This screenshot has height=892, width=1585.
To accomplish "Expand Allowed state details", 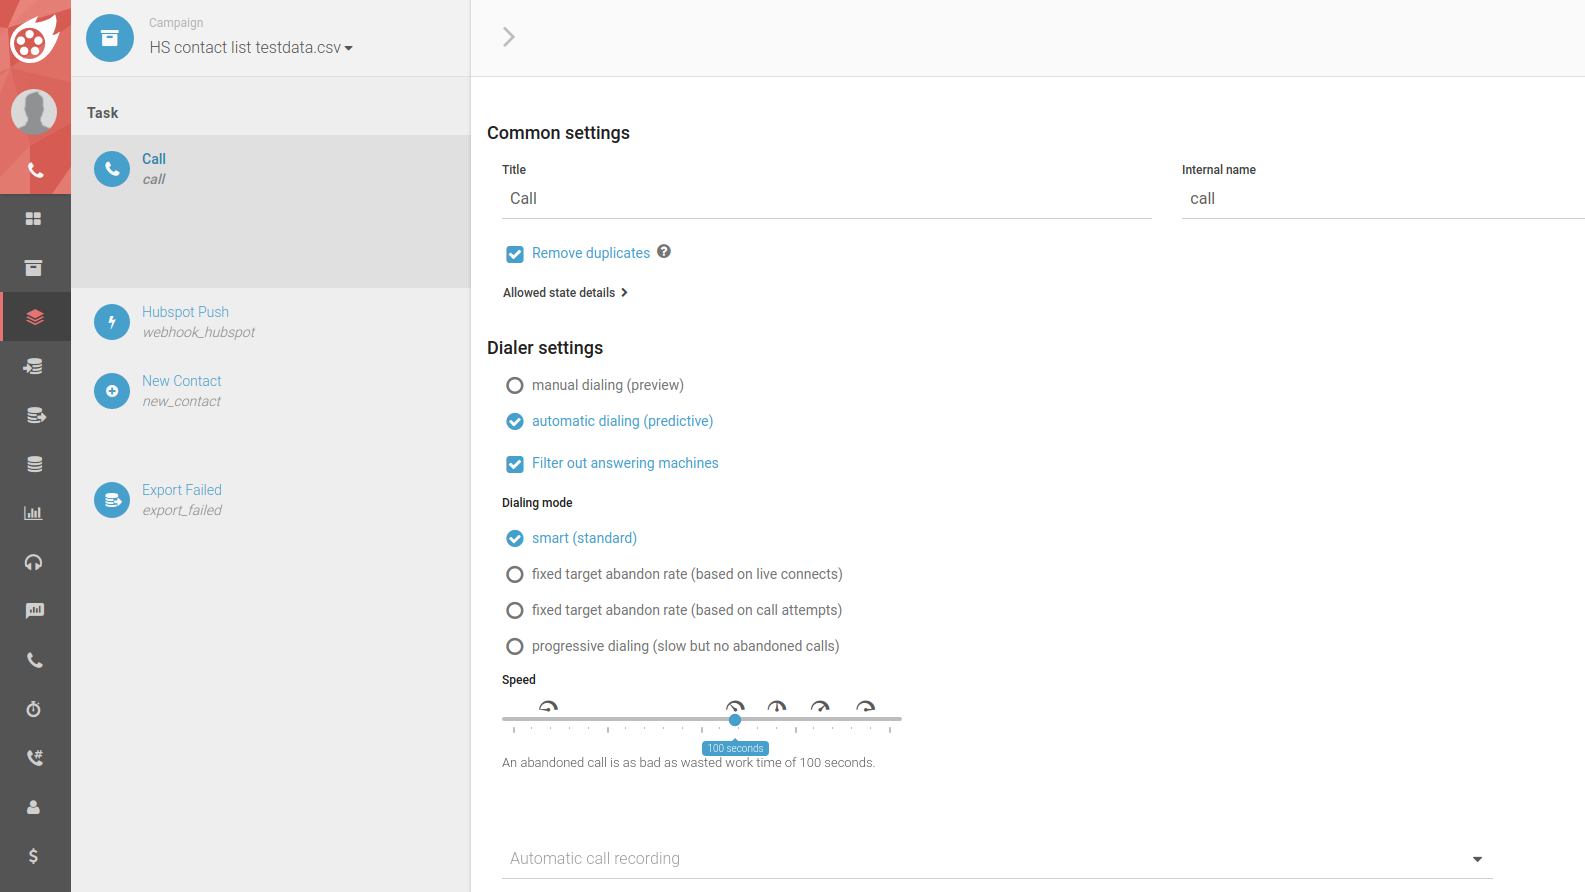I will point(565,293).
